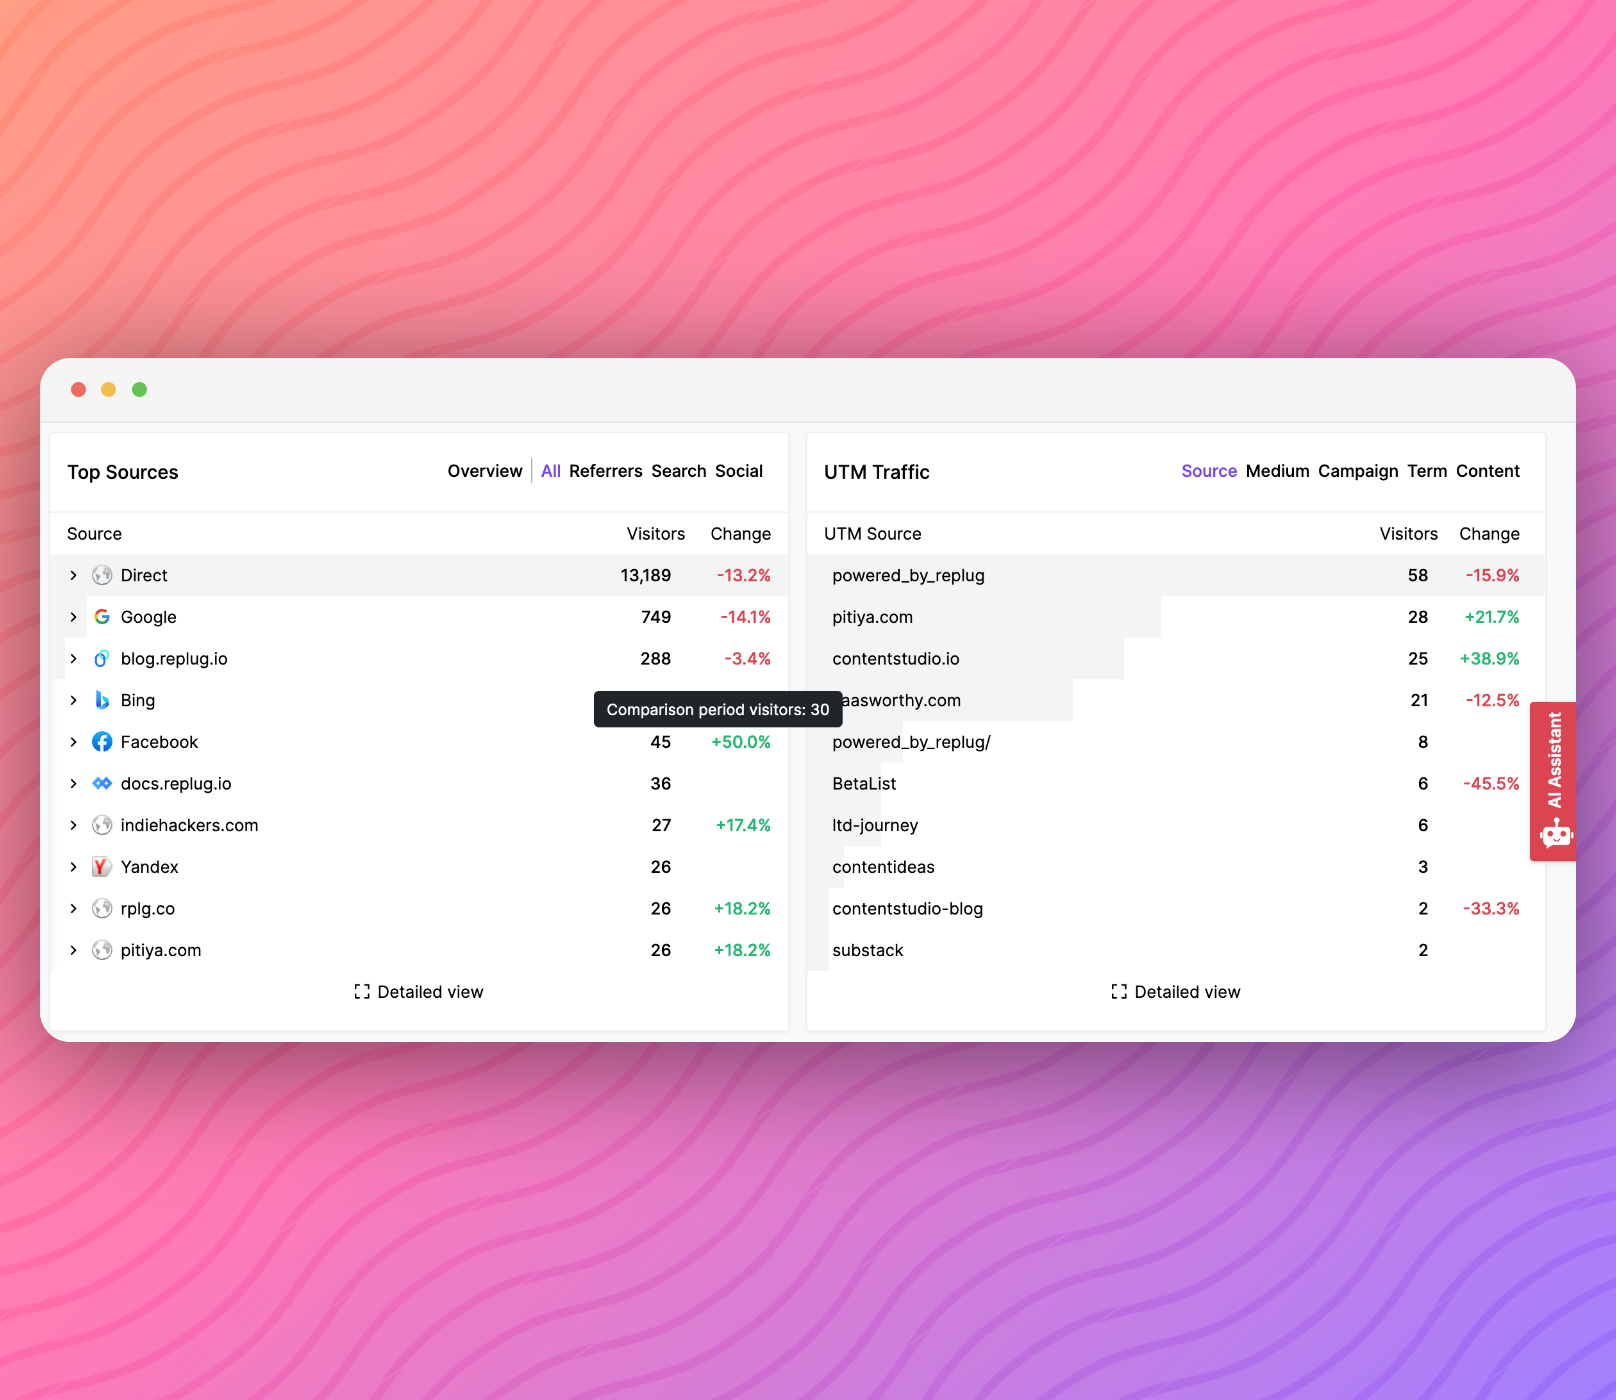Click the Bing logo icon
The height and width of the screenshot is (1400, 1616).
(x=102, y=700)
